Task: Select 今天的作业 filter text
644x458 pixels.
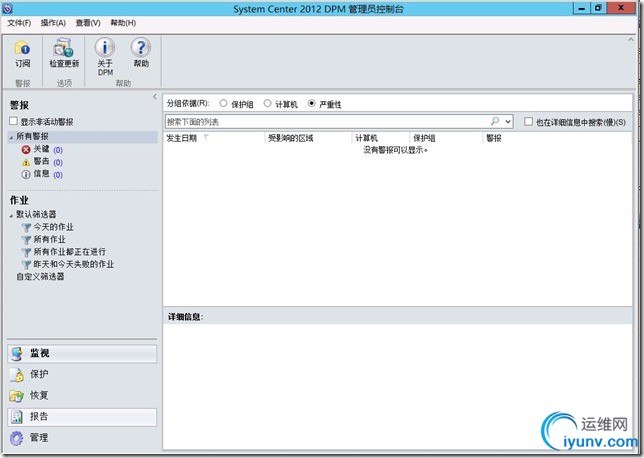Action: coord(53,227)
